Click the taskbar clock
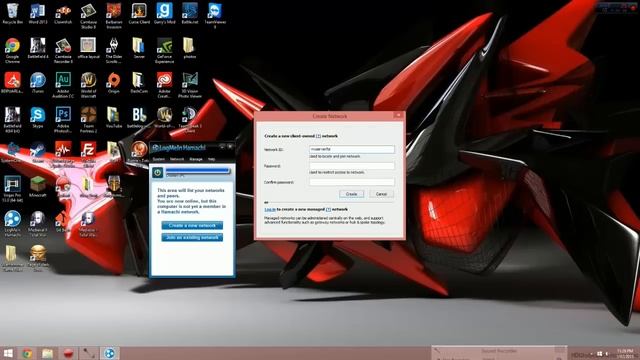Viewport: 640px width, 360px height. tap(625, 353)
